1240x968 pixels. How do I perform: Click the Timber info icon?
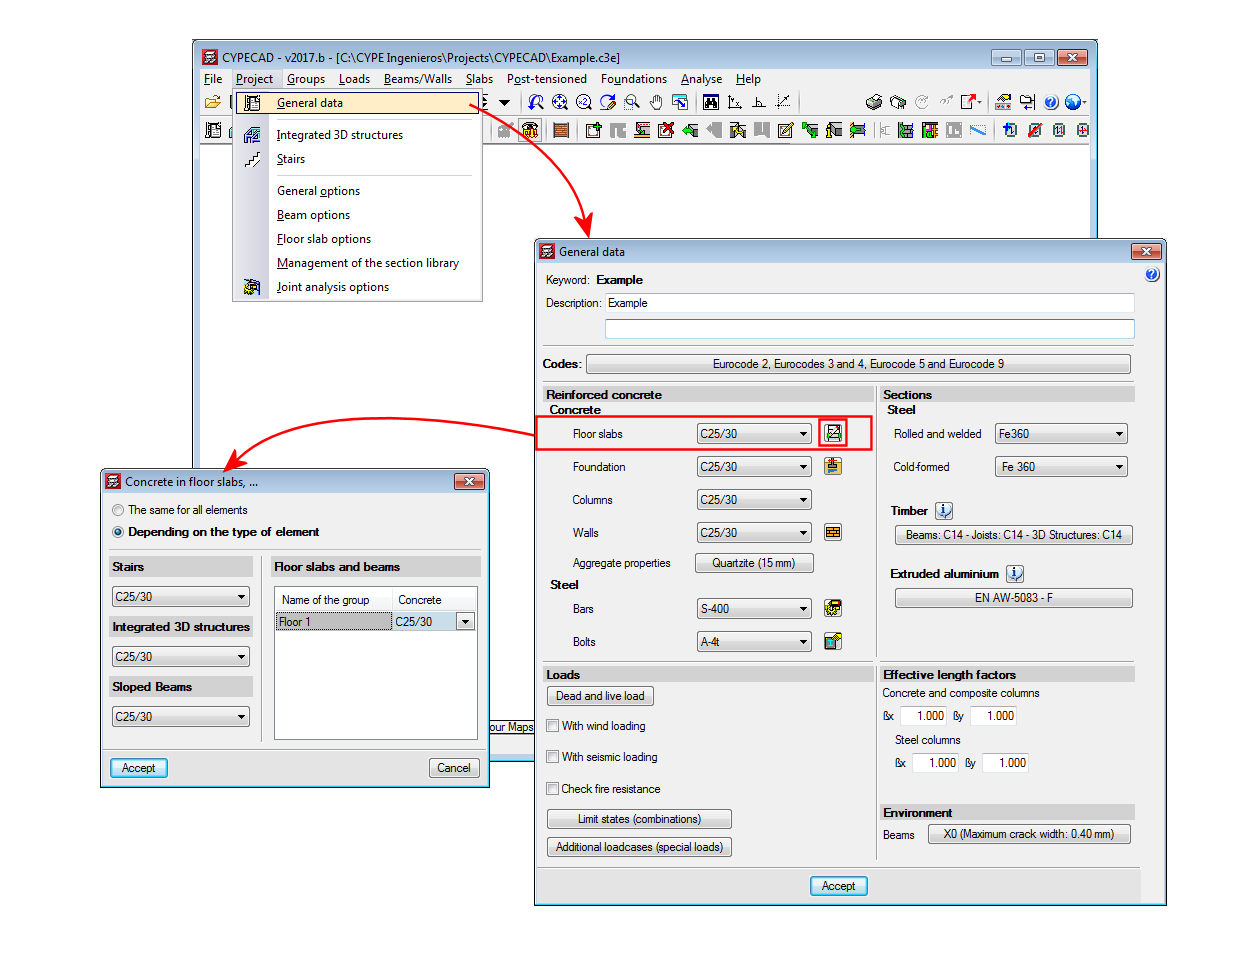944,511
